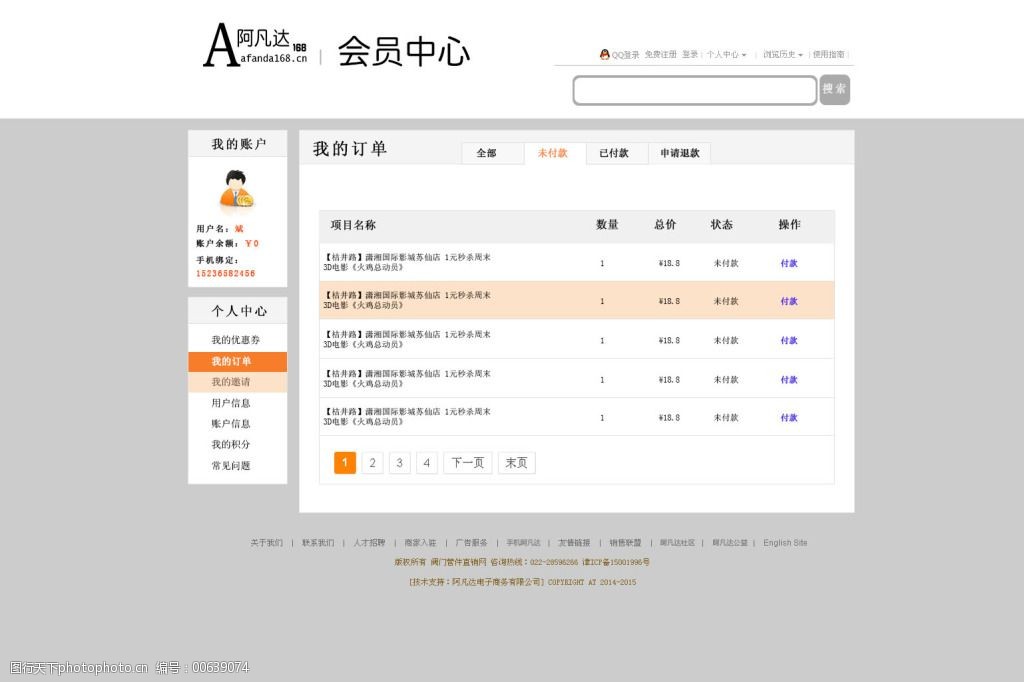Click 免费注册 in the header

coord(659,54)
